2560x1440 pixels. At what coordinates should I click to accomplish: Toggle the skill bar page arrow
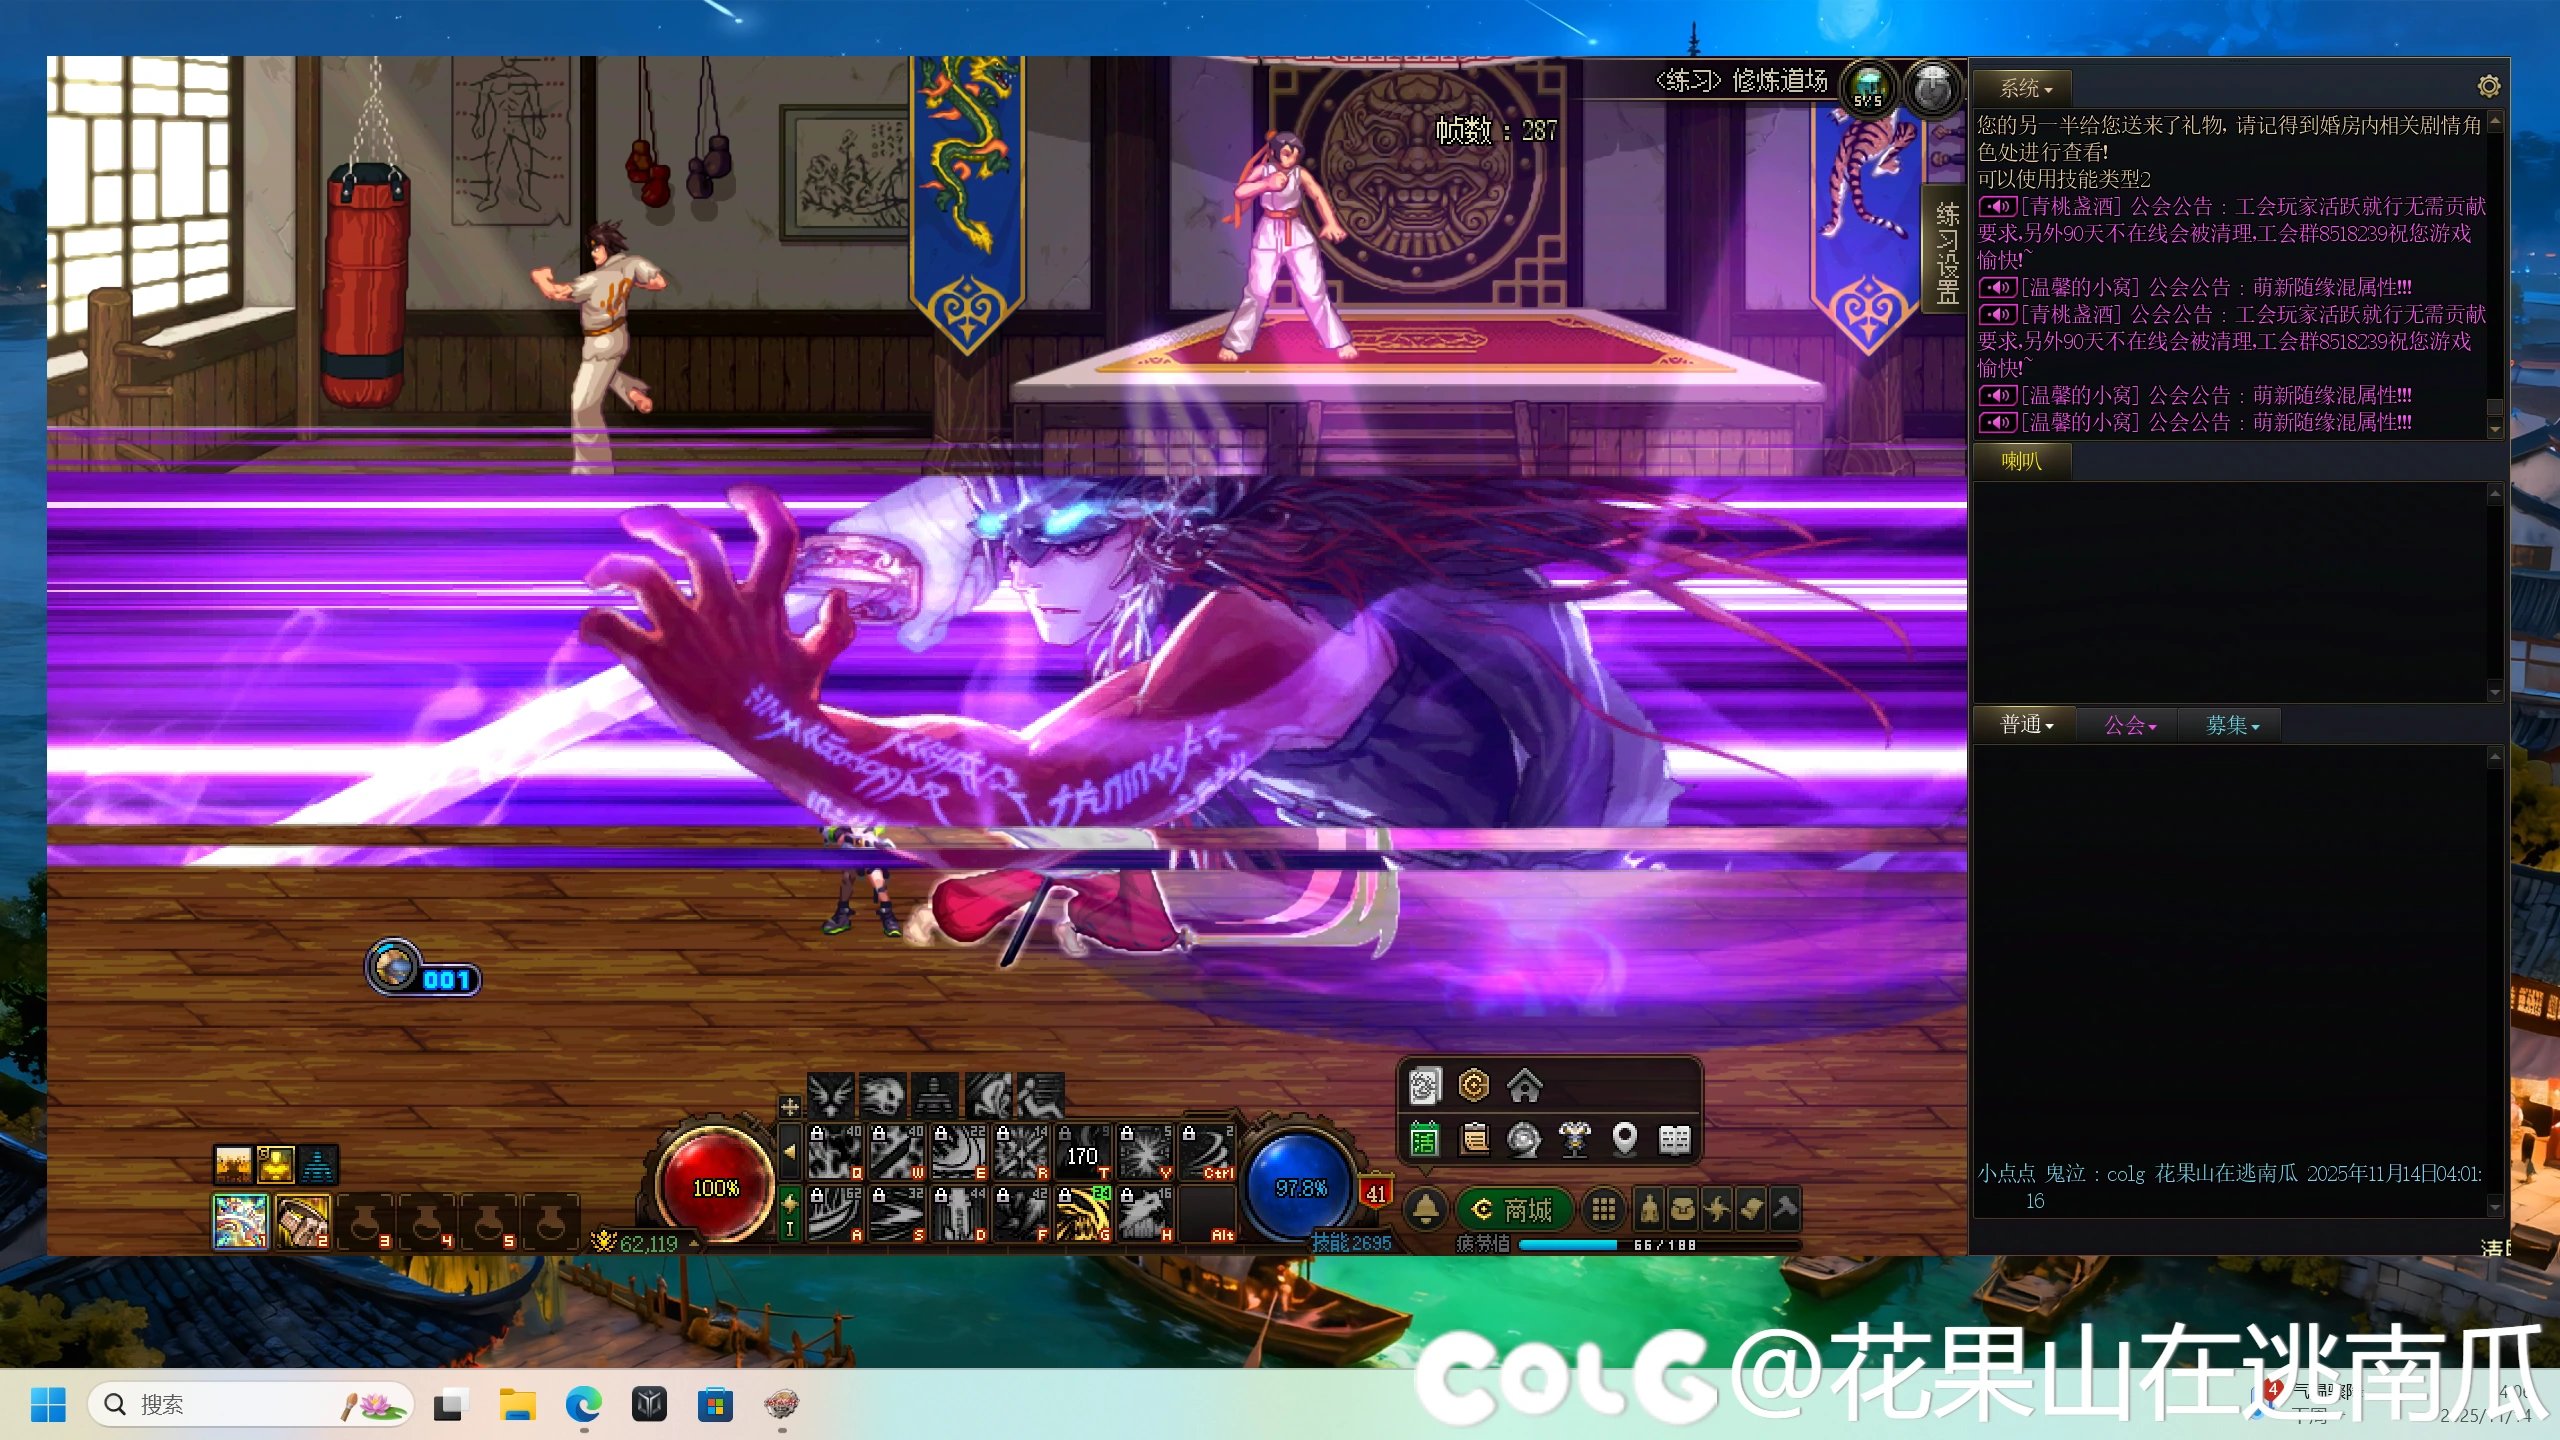(x=790, y=1151)
